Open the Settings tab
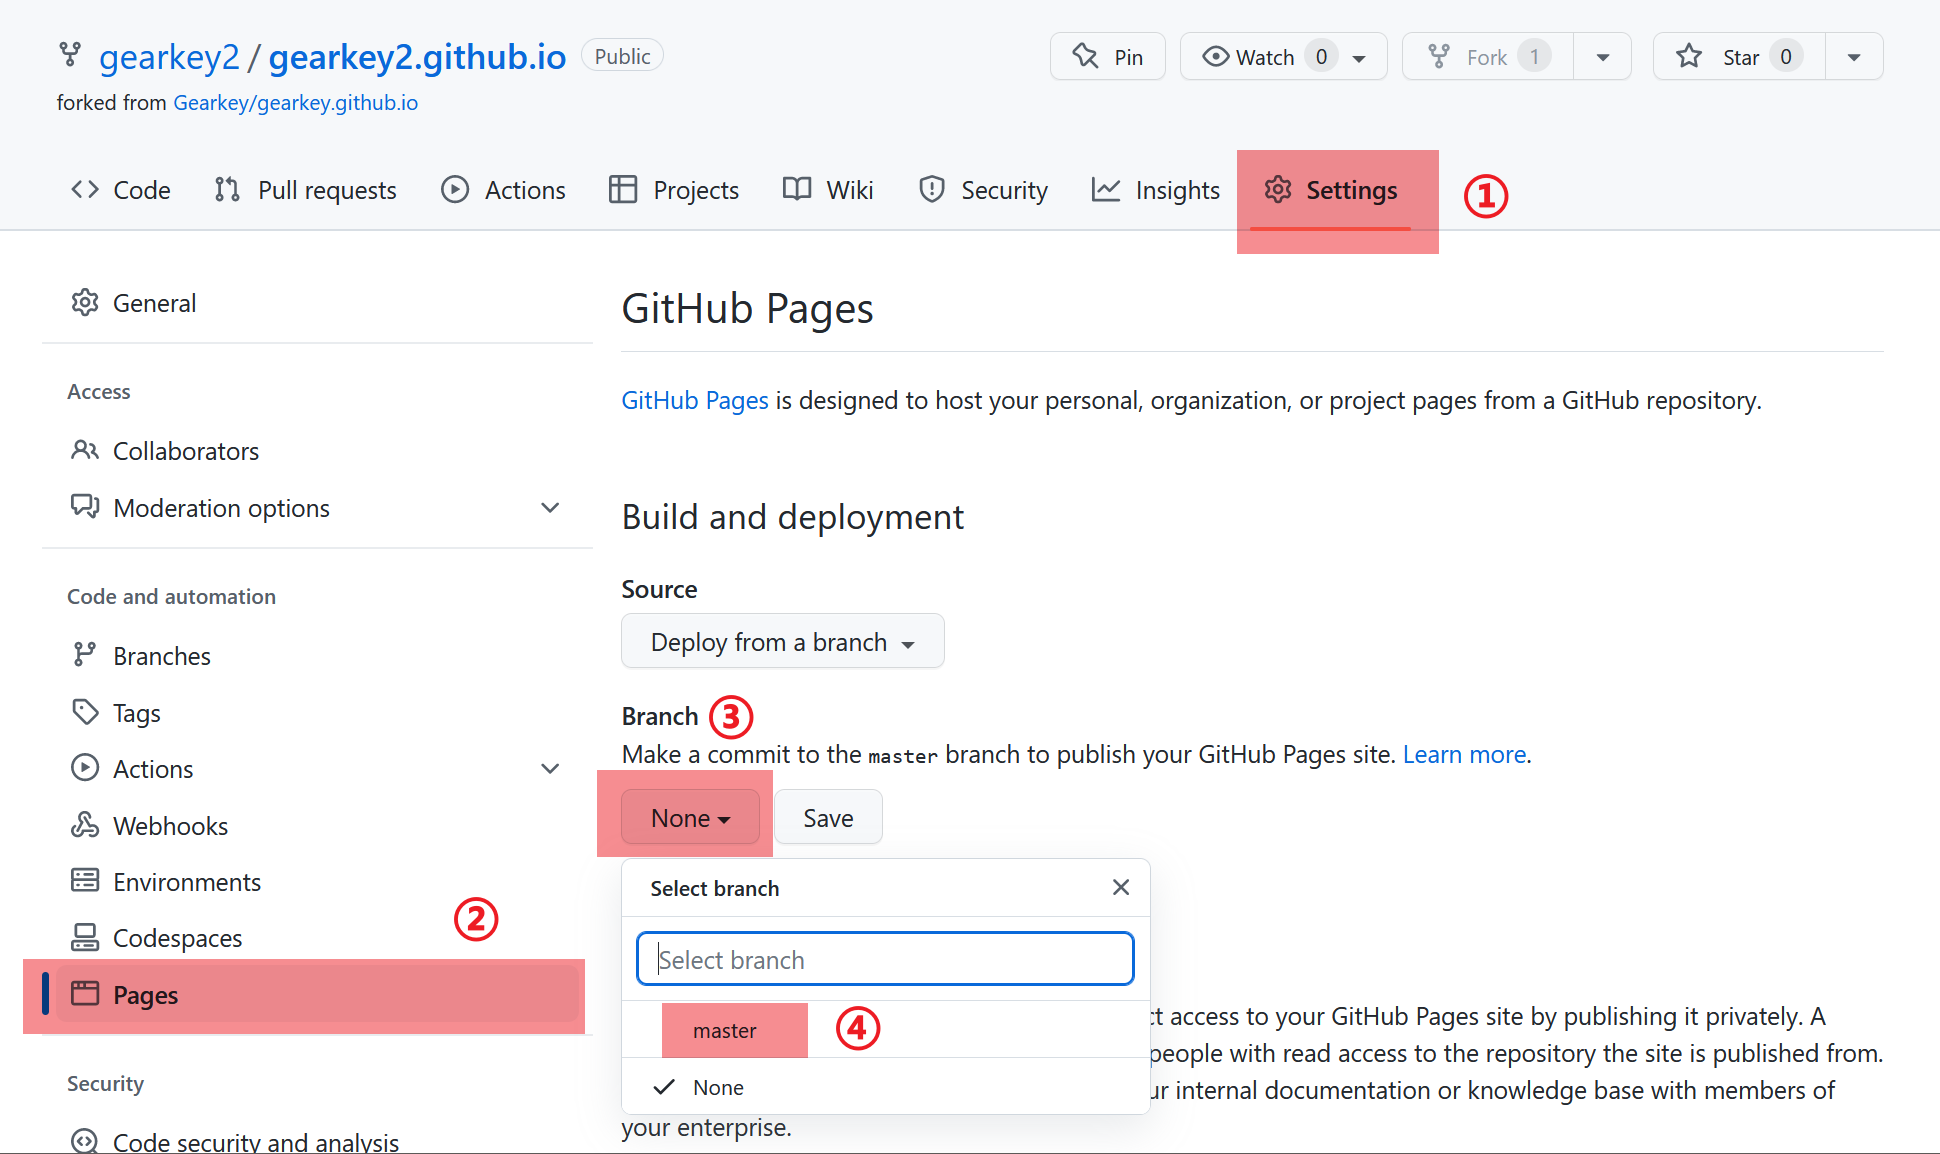This screenshot has width=1940, height=1154. (x=1331, y=189)
